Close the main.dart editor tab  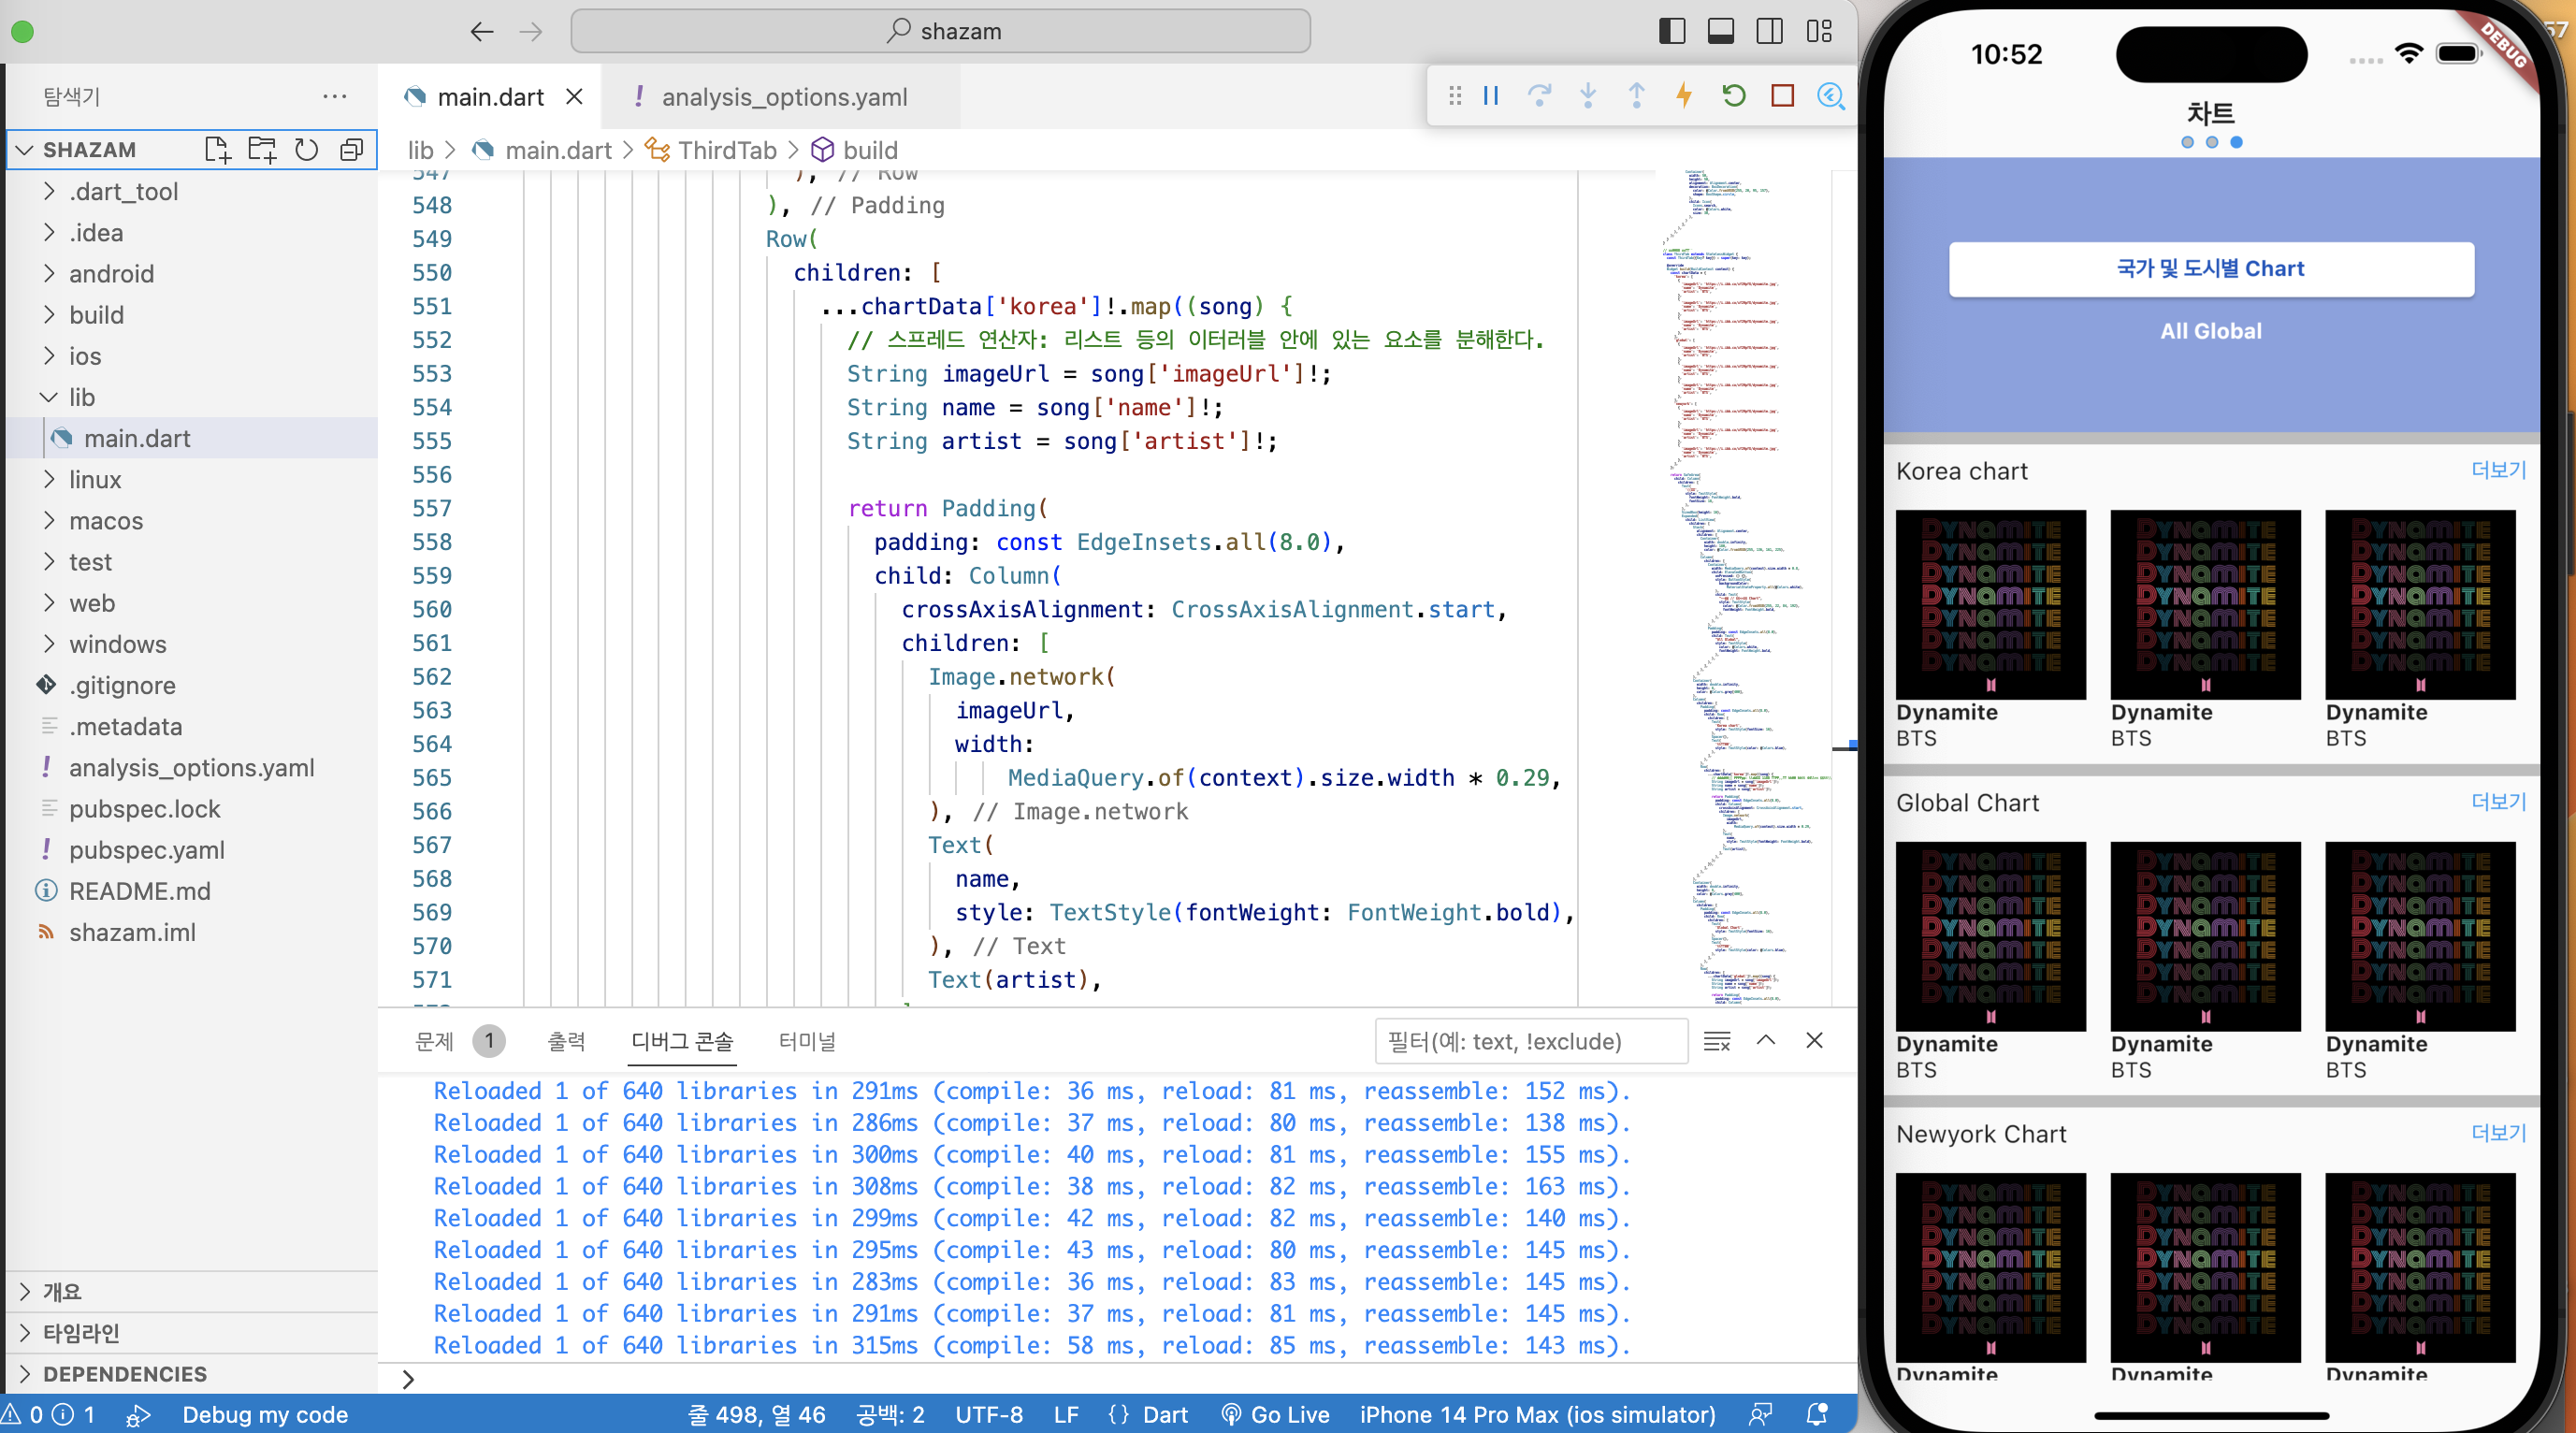point(574,97)
